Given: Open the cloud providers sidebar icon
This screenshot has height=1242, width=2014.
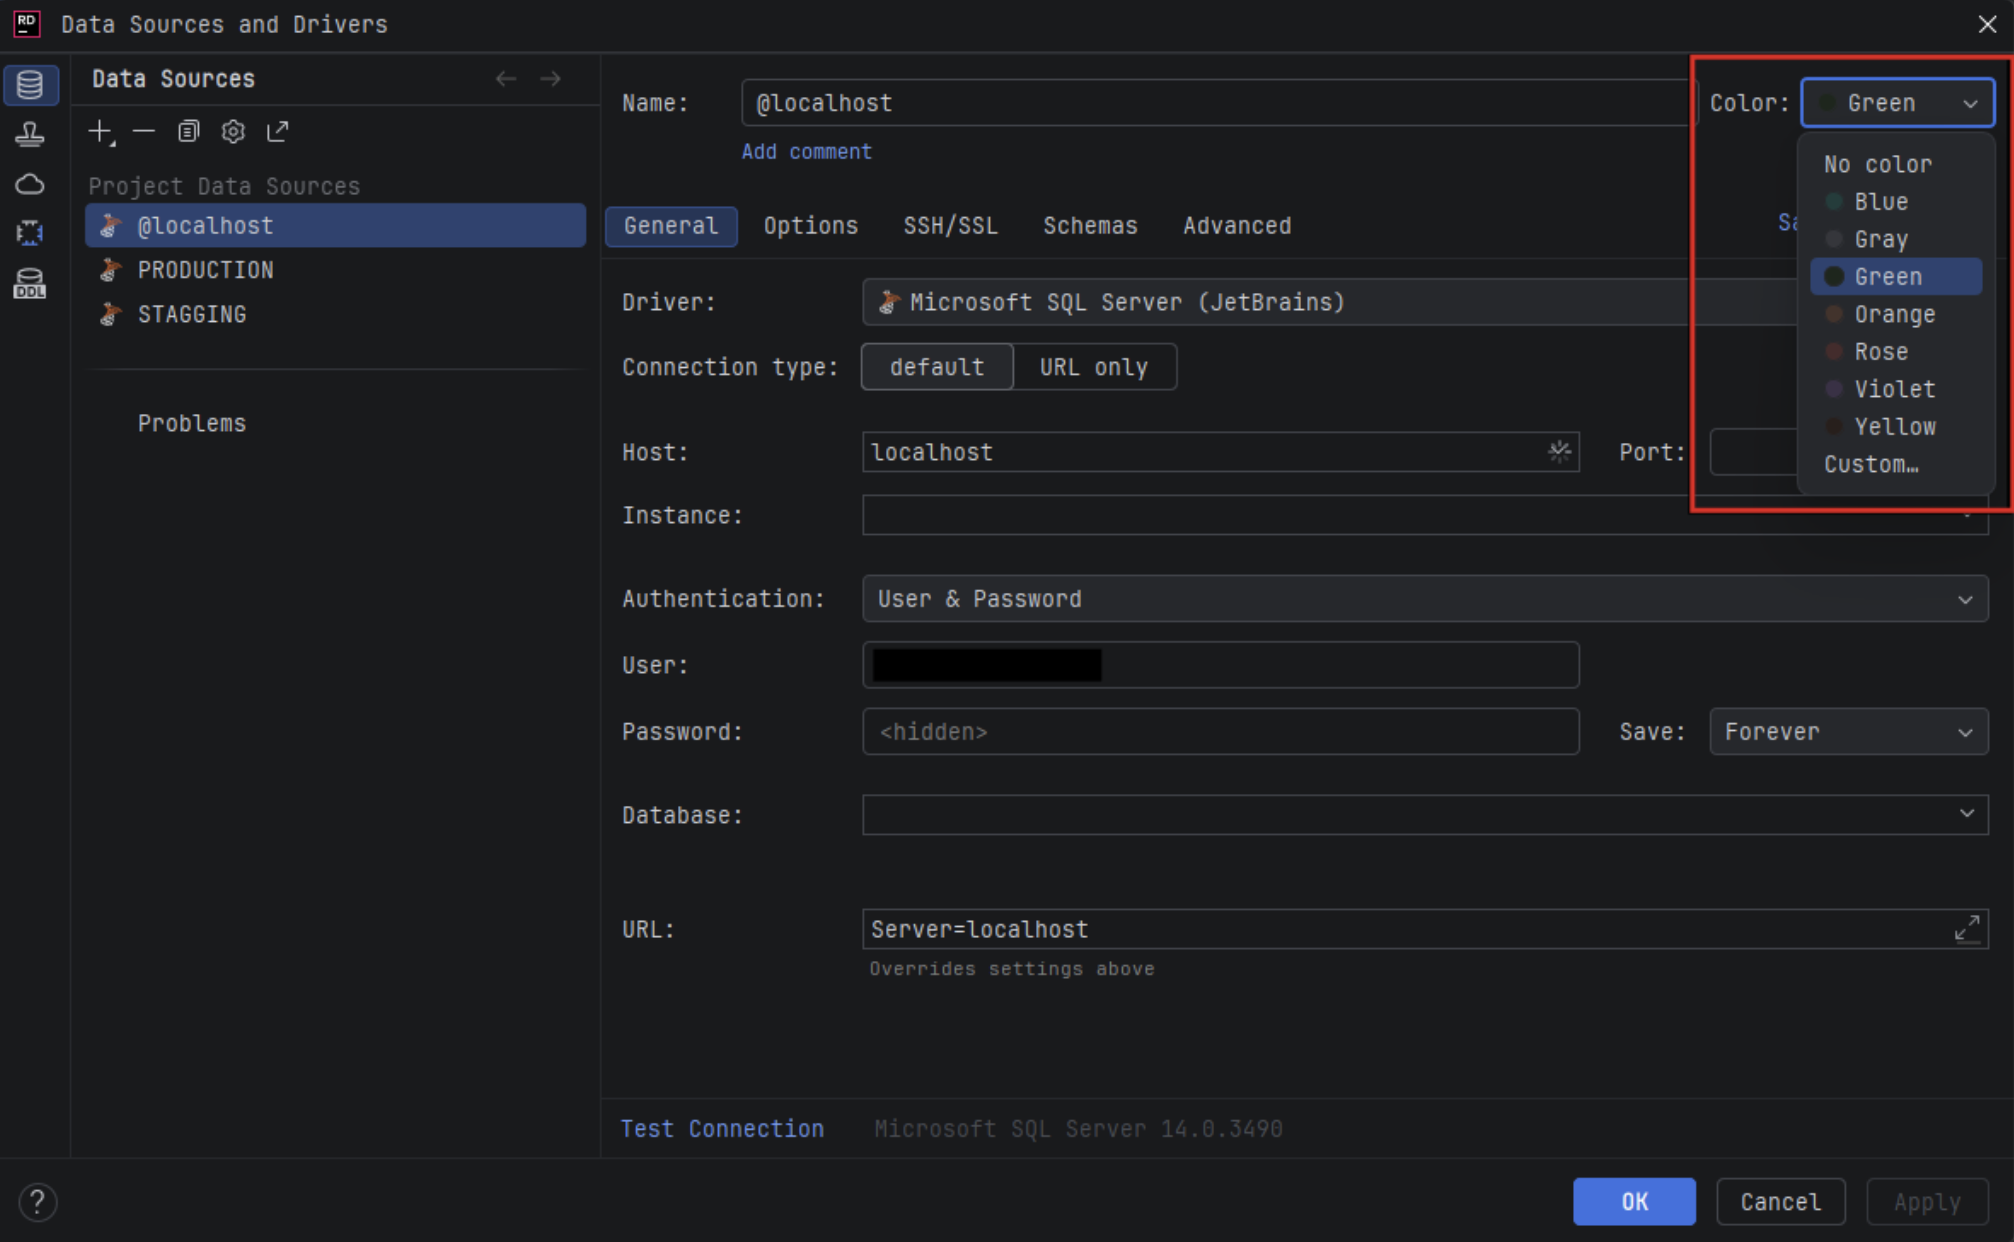Looking at the screenshot, I should pos(30,184).
